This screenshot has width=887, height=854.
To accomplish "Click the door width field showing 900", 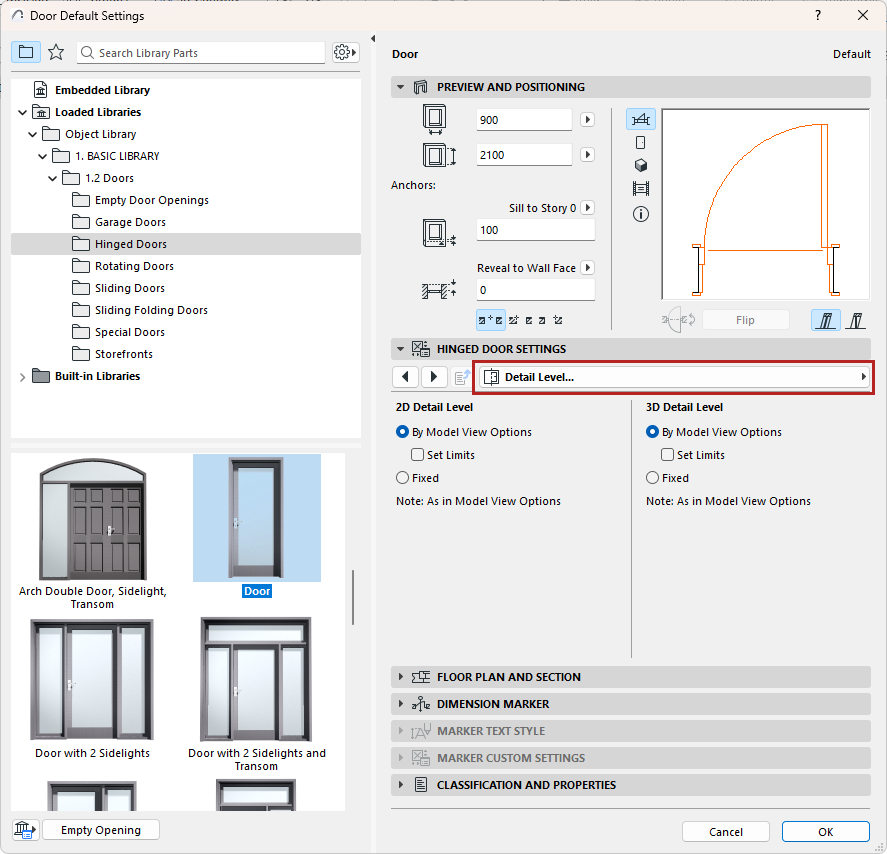I will point(523,120).
